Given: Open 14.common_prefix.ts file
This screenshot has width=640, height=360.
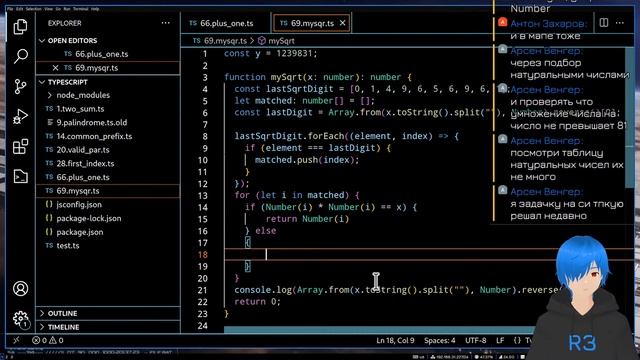Looking at the screenshot, I should pyautogui.click(x=108, y=136).
